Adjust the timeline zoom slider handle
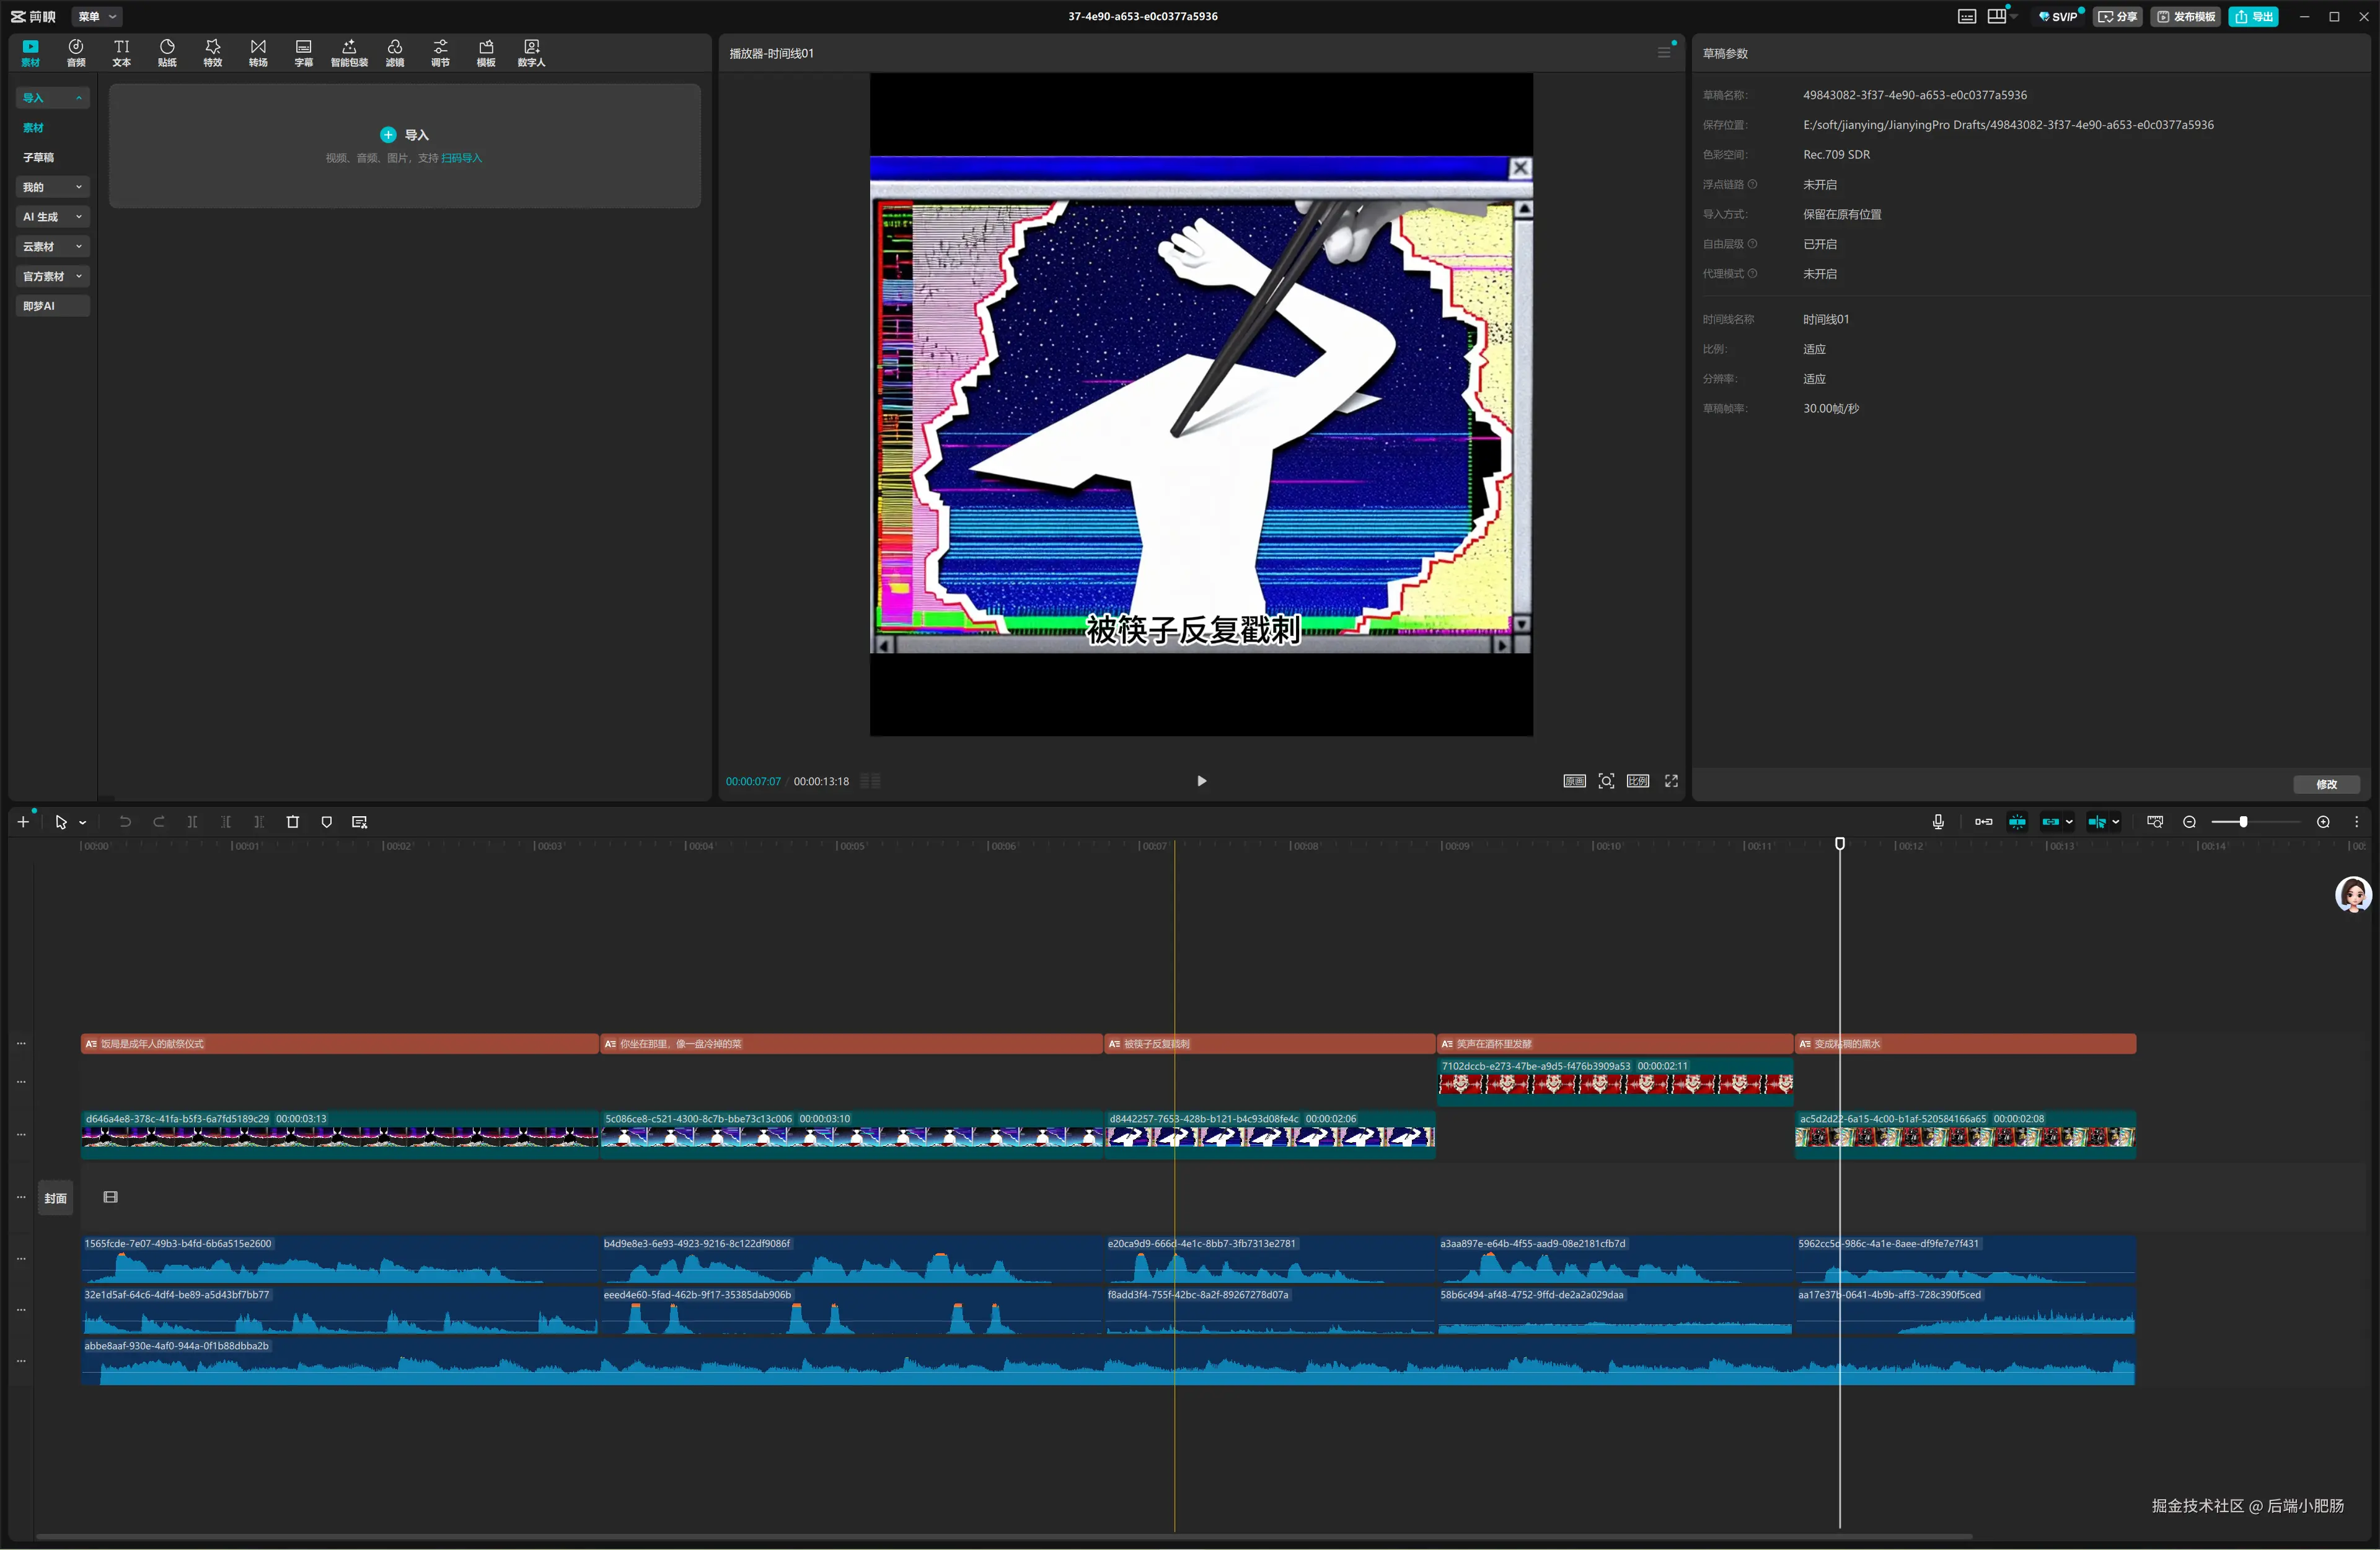 [x=2243, y=822]
